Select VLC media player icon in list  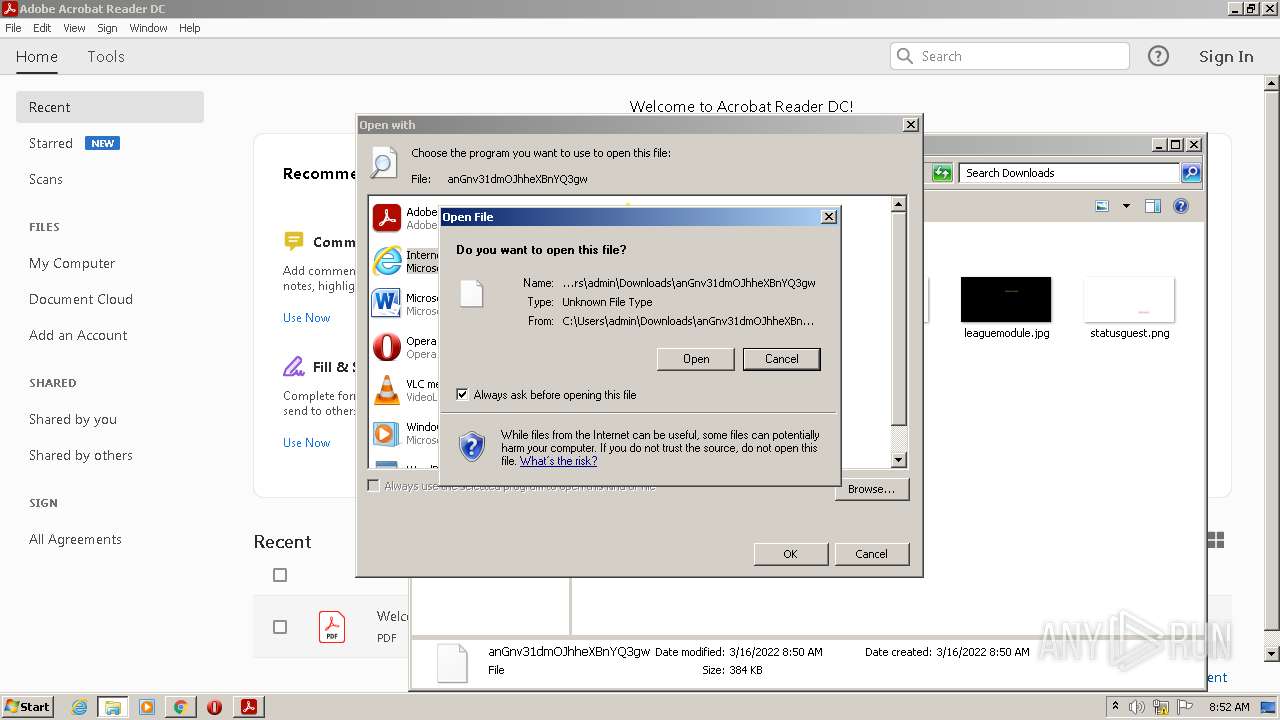pos(387,390)
